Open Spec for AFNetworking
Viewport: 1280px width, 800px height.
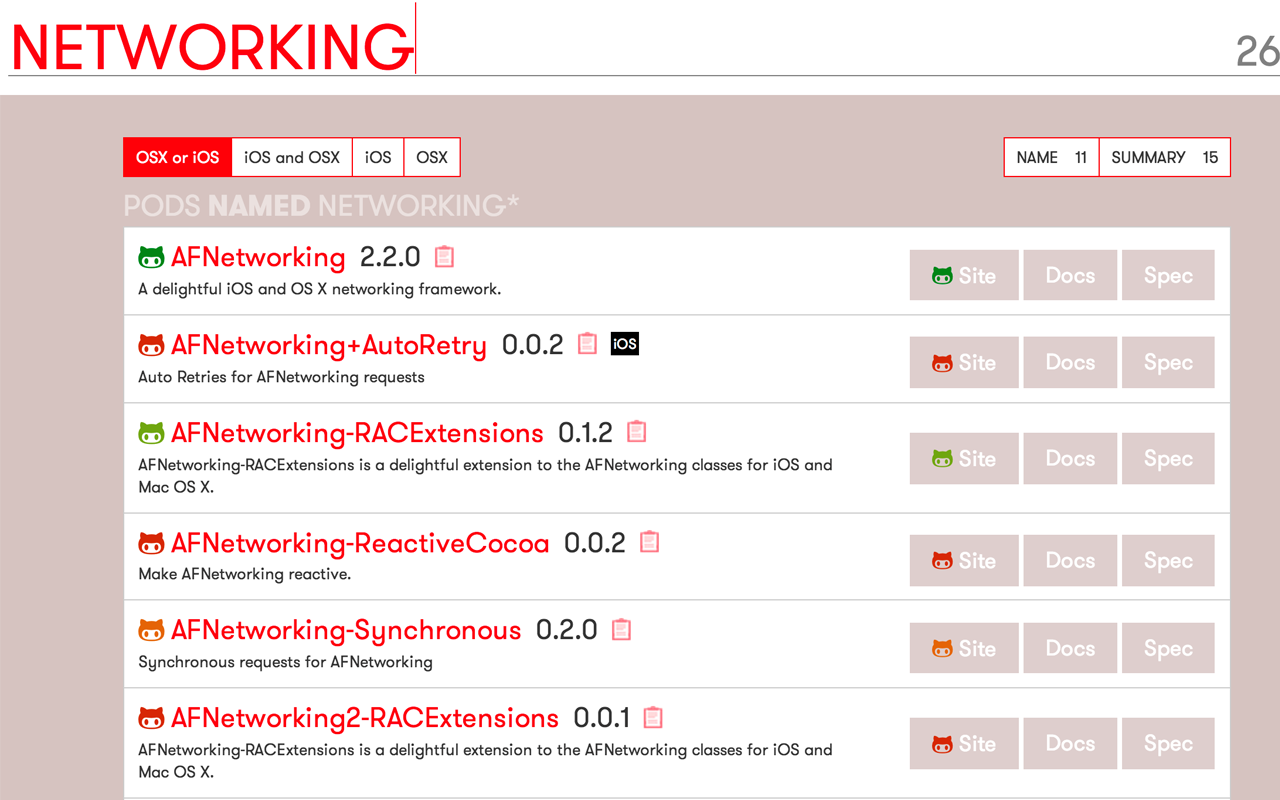click(x=1168, y=275)
